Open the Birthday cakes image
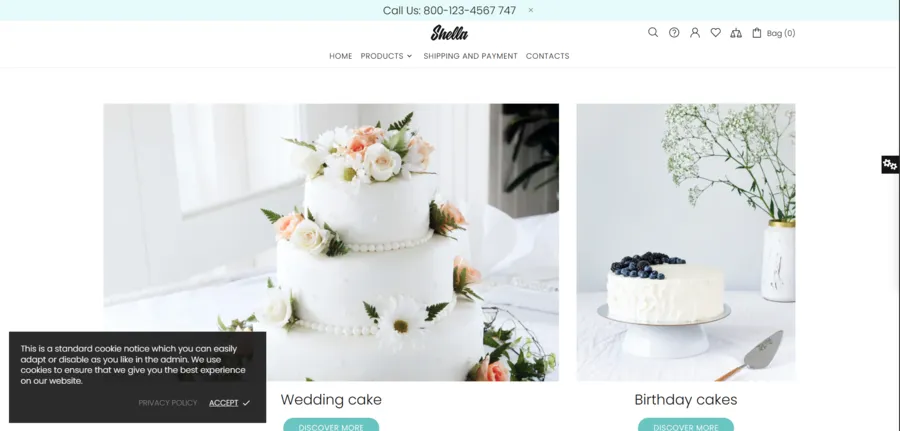 (x=686, y=242)
